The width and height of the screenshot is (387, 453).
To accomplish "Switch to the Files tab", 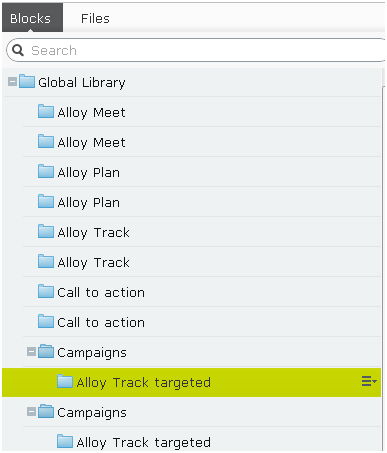I will pyautogui.click(x=95, y=18).
